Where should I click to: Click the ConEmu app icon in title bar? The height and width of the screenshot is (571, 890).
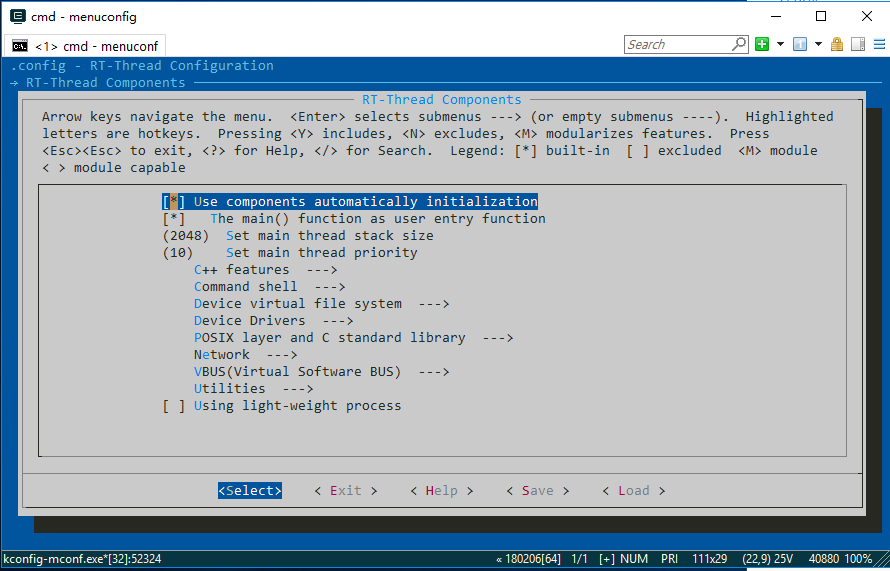[x=18, y=16]
